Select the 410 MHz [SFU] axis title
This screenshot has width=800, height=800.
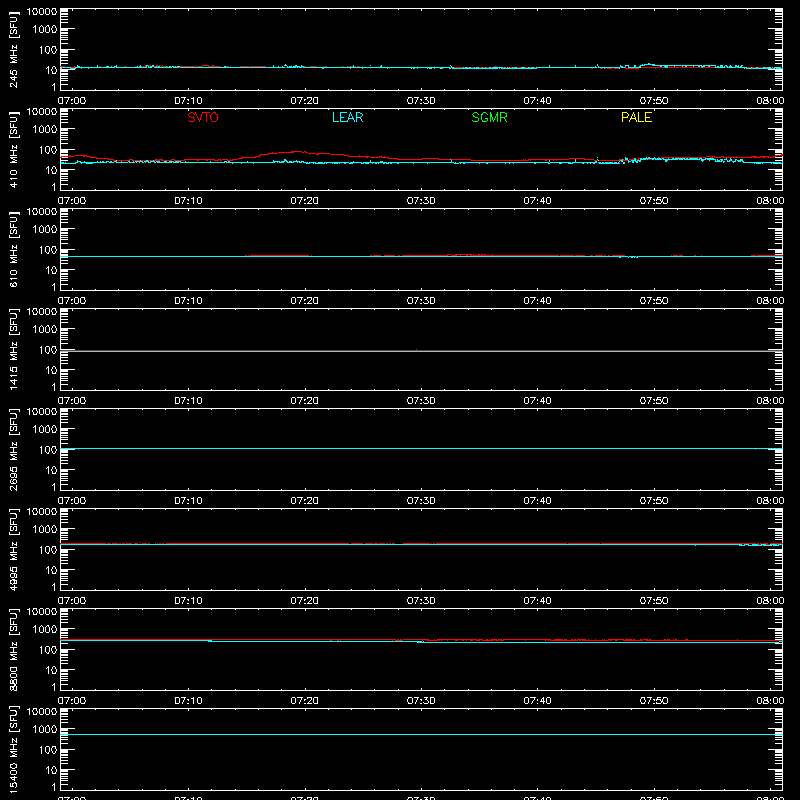[14, 149]
